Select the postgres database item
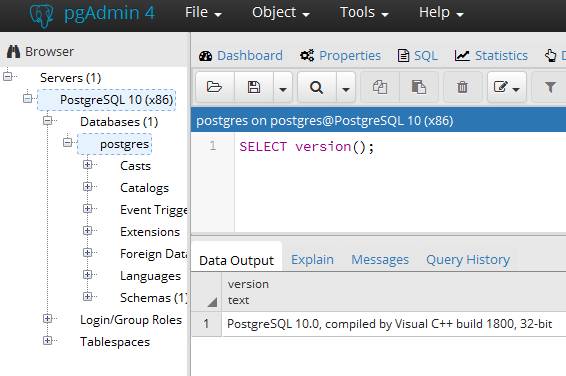Image resolution: width=566 pixels, height=376 pixels. [x=115, y=144]
